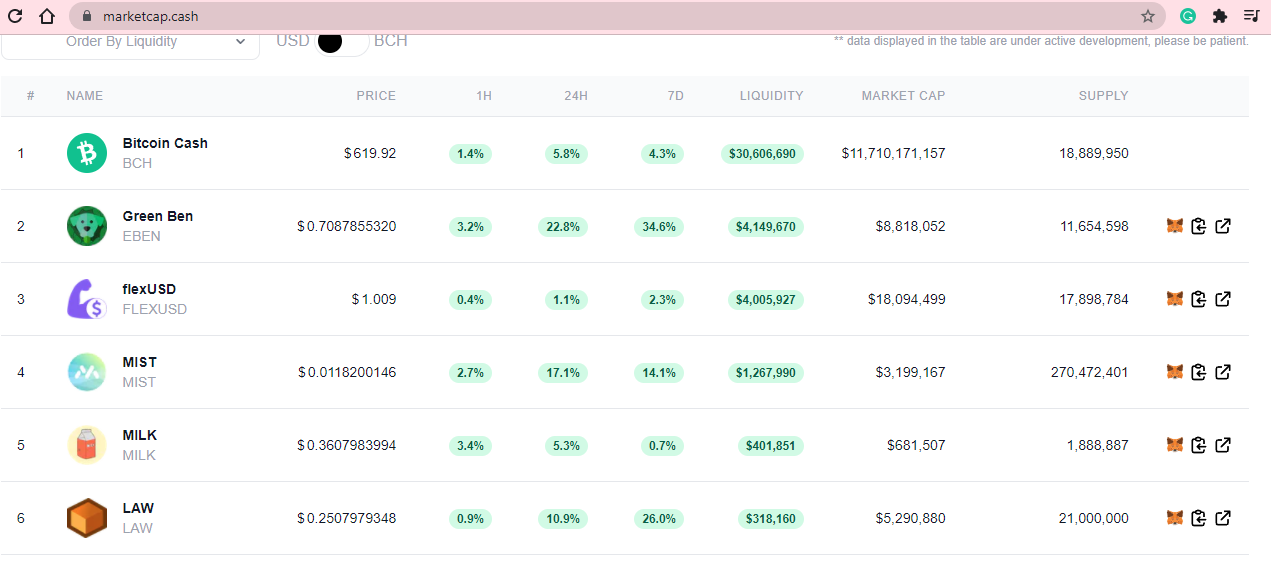Open the browser extensions puzzle icon

coord(1219,16)
